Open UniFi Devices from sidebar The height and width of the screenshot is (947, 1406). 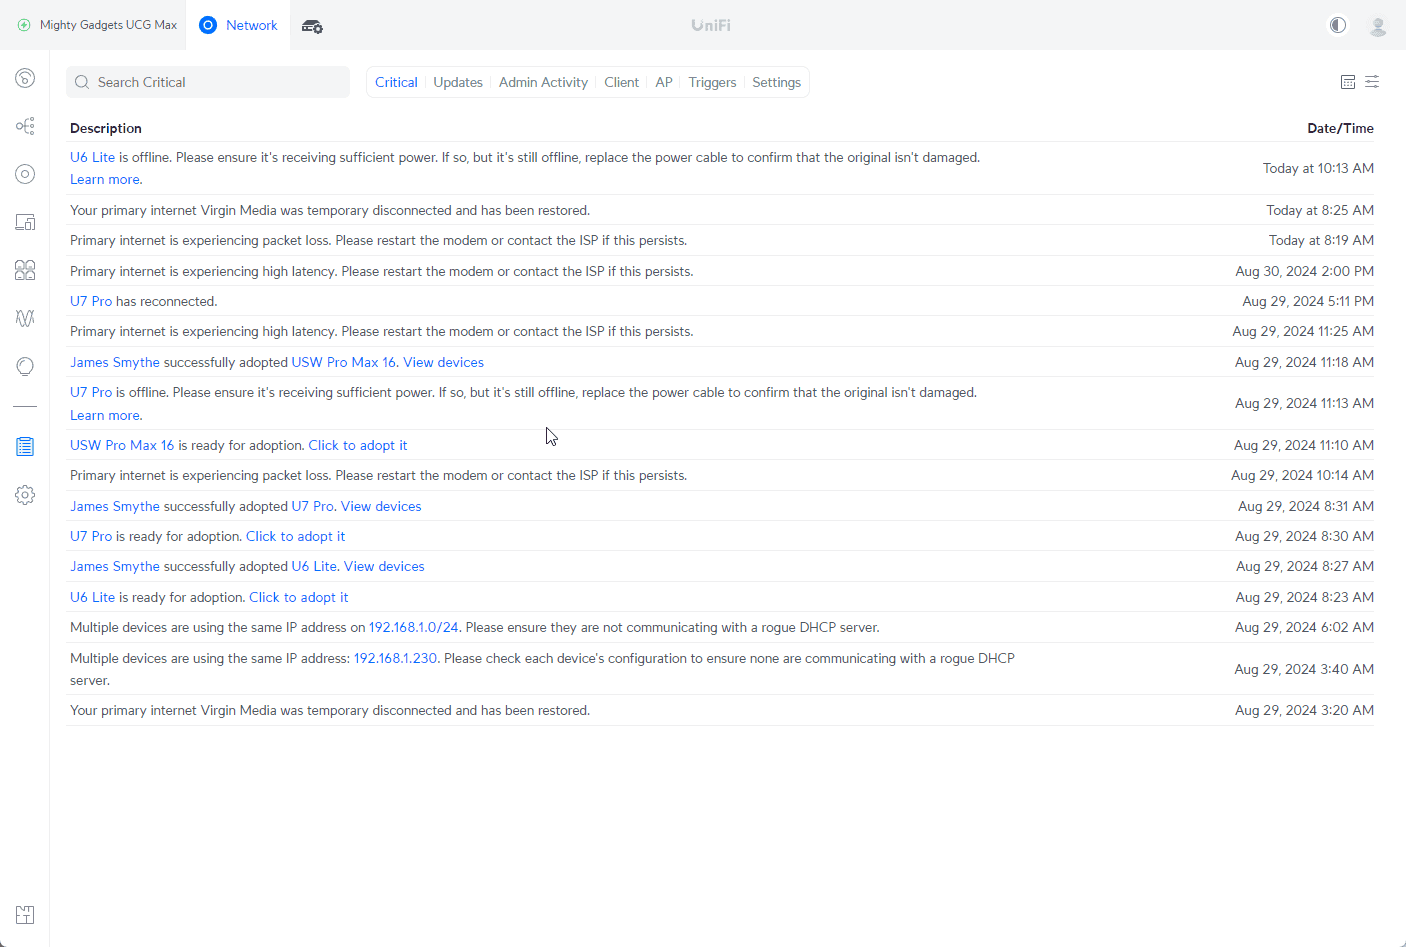(25, 174)
